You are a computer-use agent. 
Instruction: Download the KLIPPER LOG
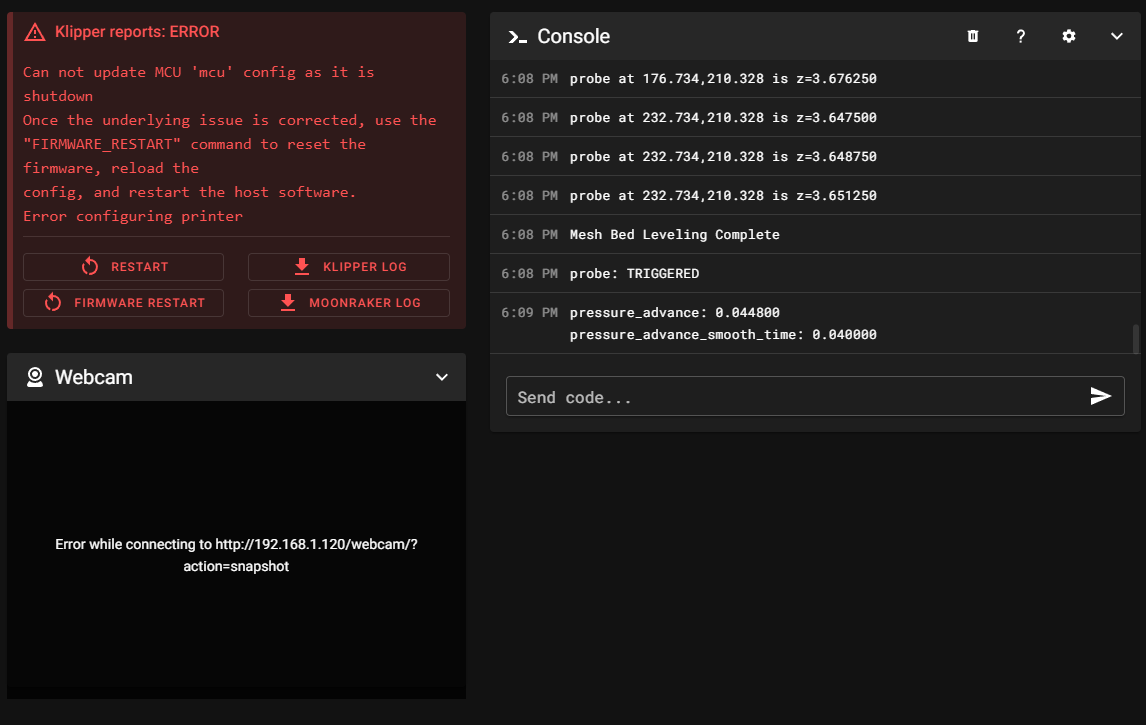[349, 267]
